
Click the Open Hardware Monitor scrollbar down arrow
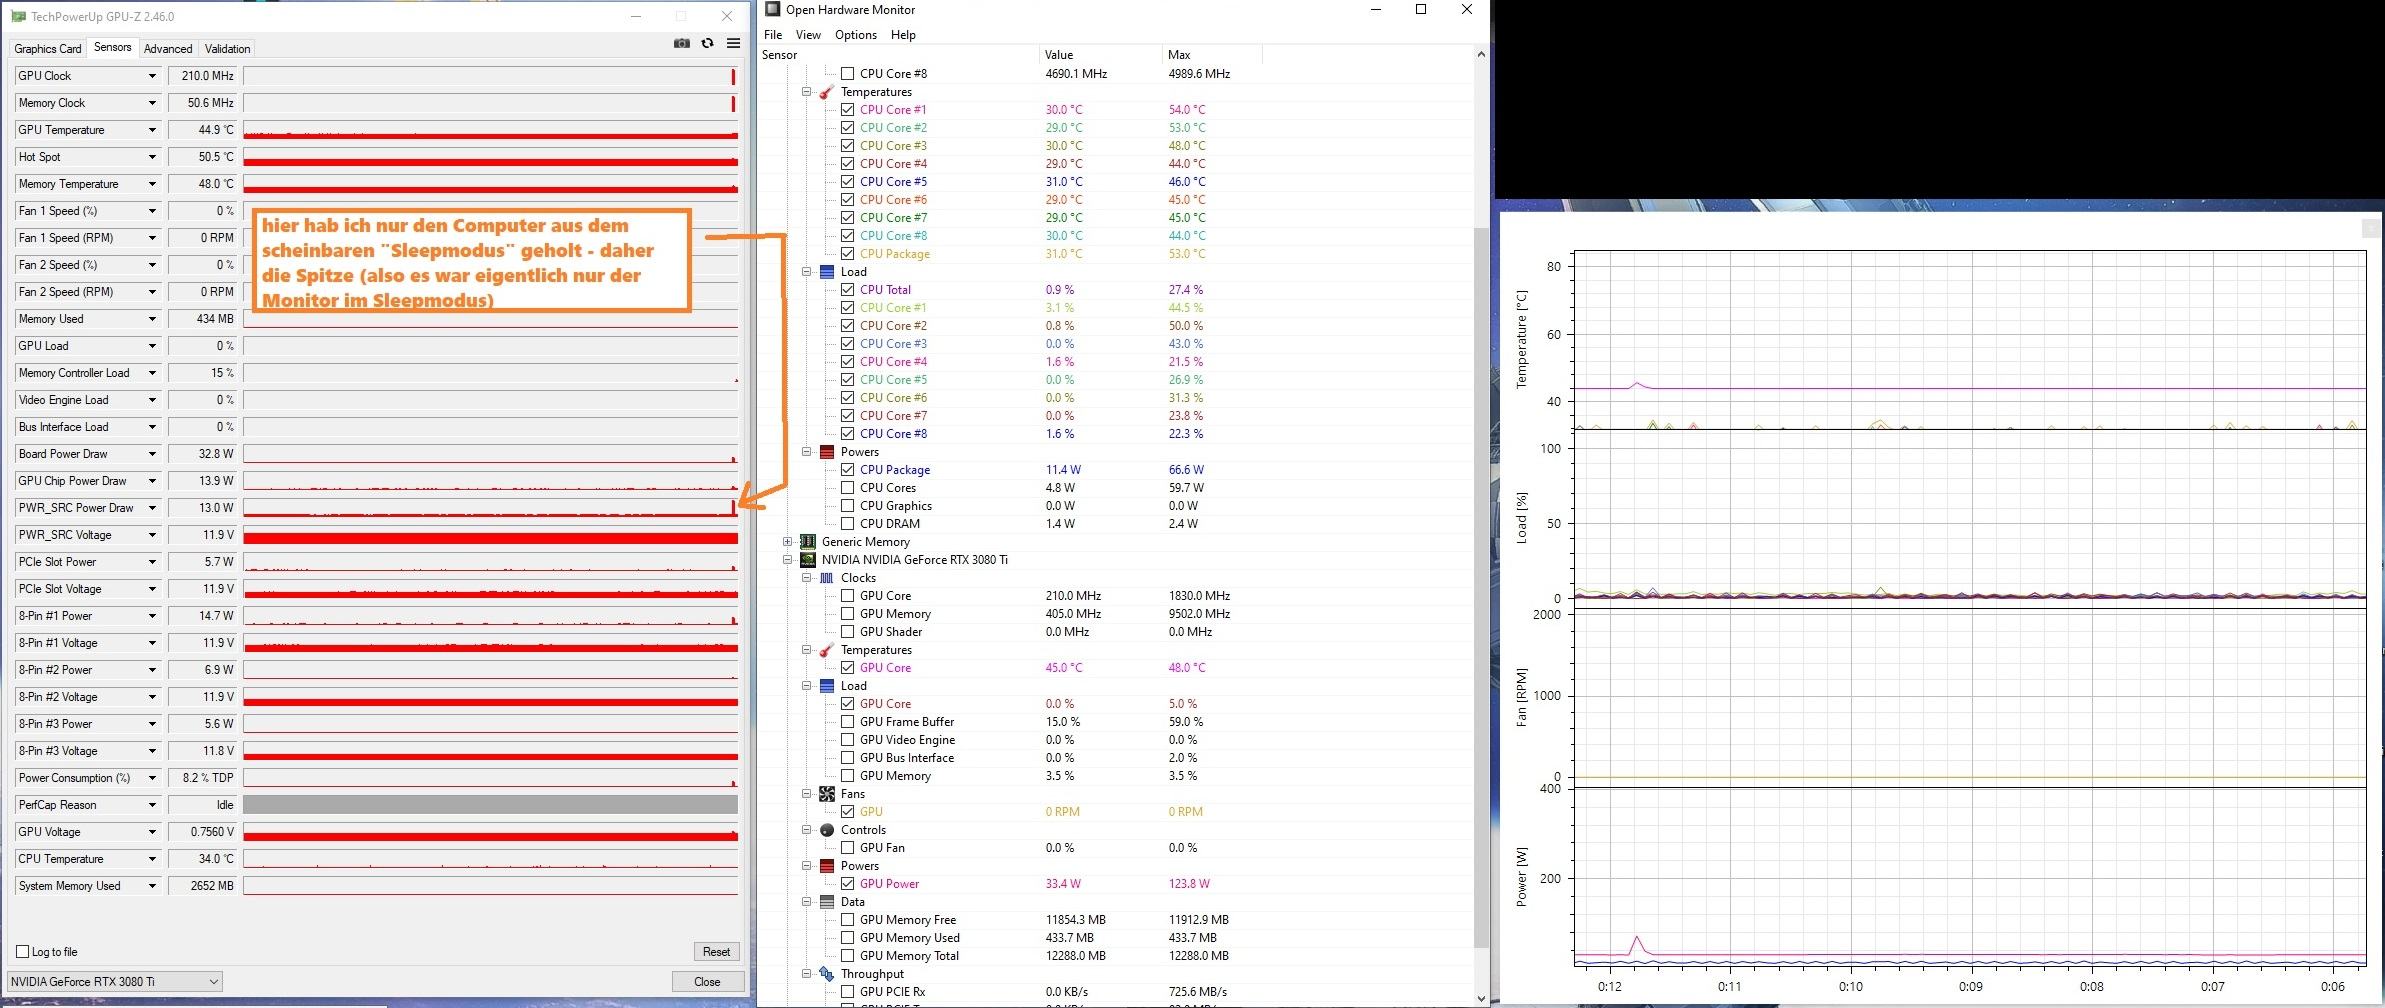pos(1481,998)
